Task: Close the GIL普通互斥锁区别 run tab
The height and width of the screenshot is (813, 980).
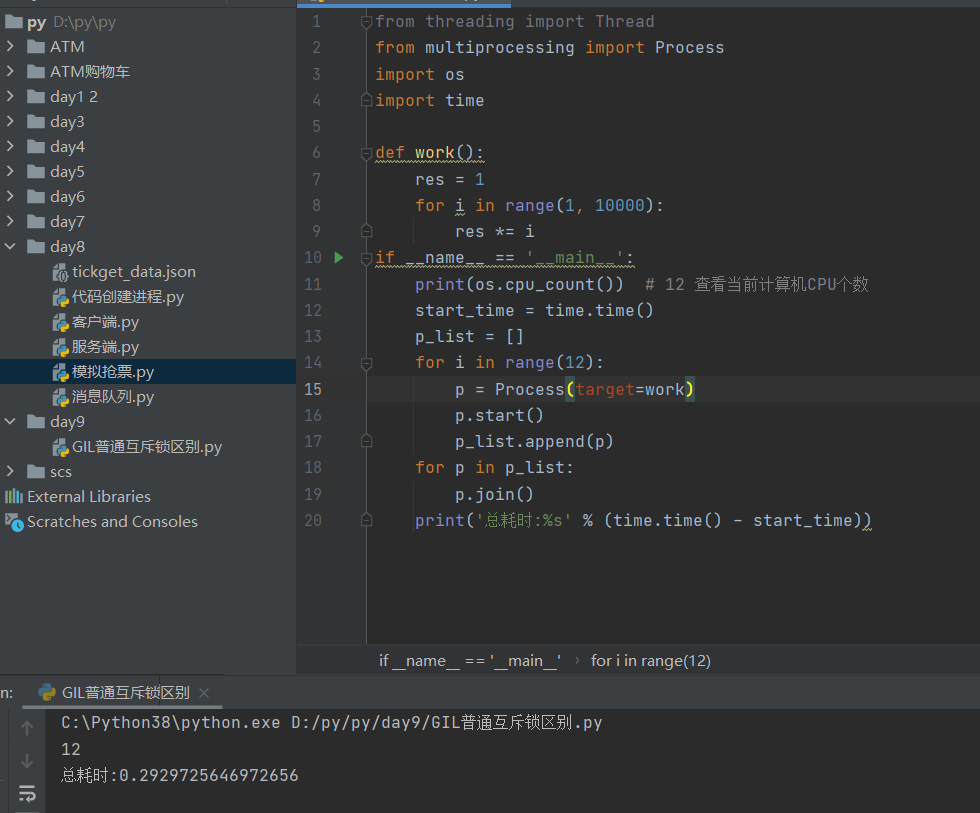Action: coord(204,692)
